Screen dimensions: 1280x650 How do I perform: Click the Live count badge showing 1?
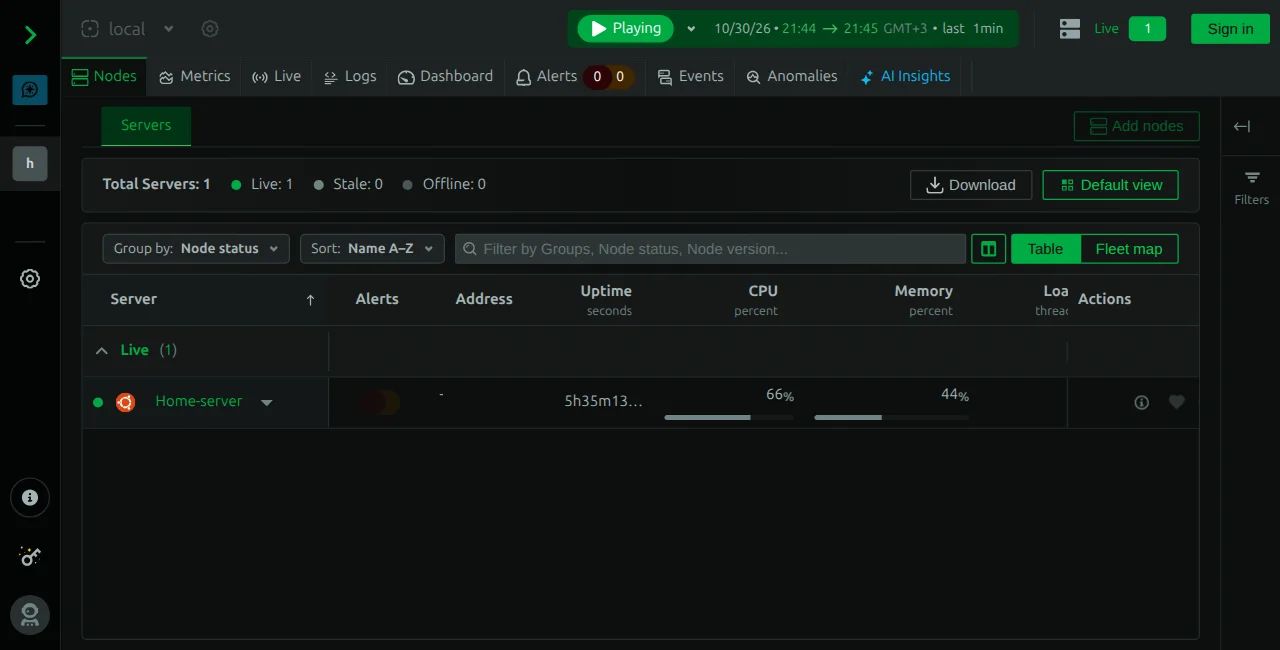pos(1147,29)
